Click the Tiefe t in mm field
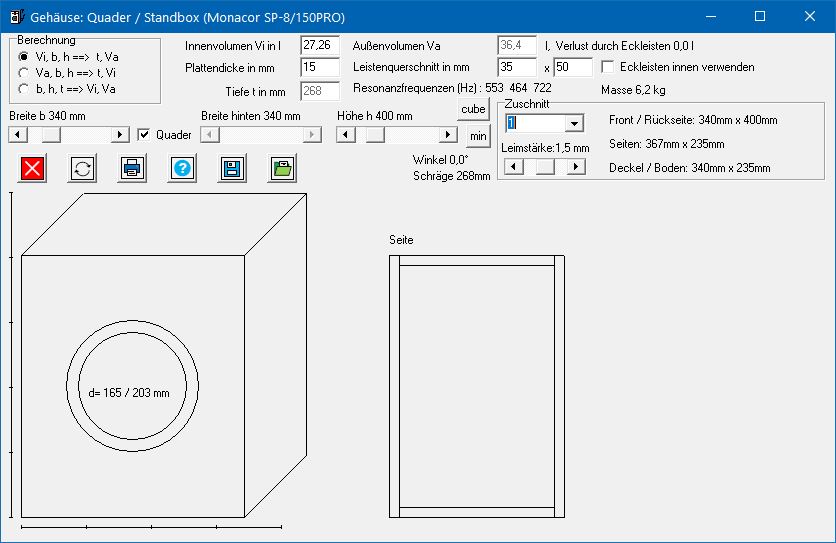836x543 pixels. [x=320, y=91]
